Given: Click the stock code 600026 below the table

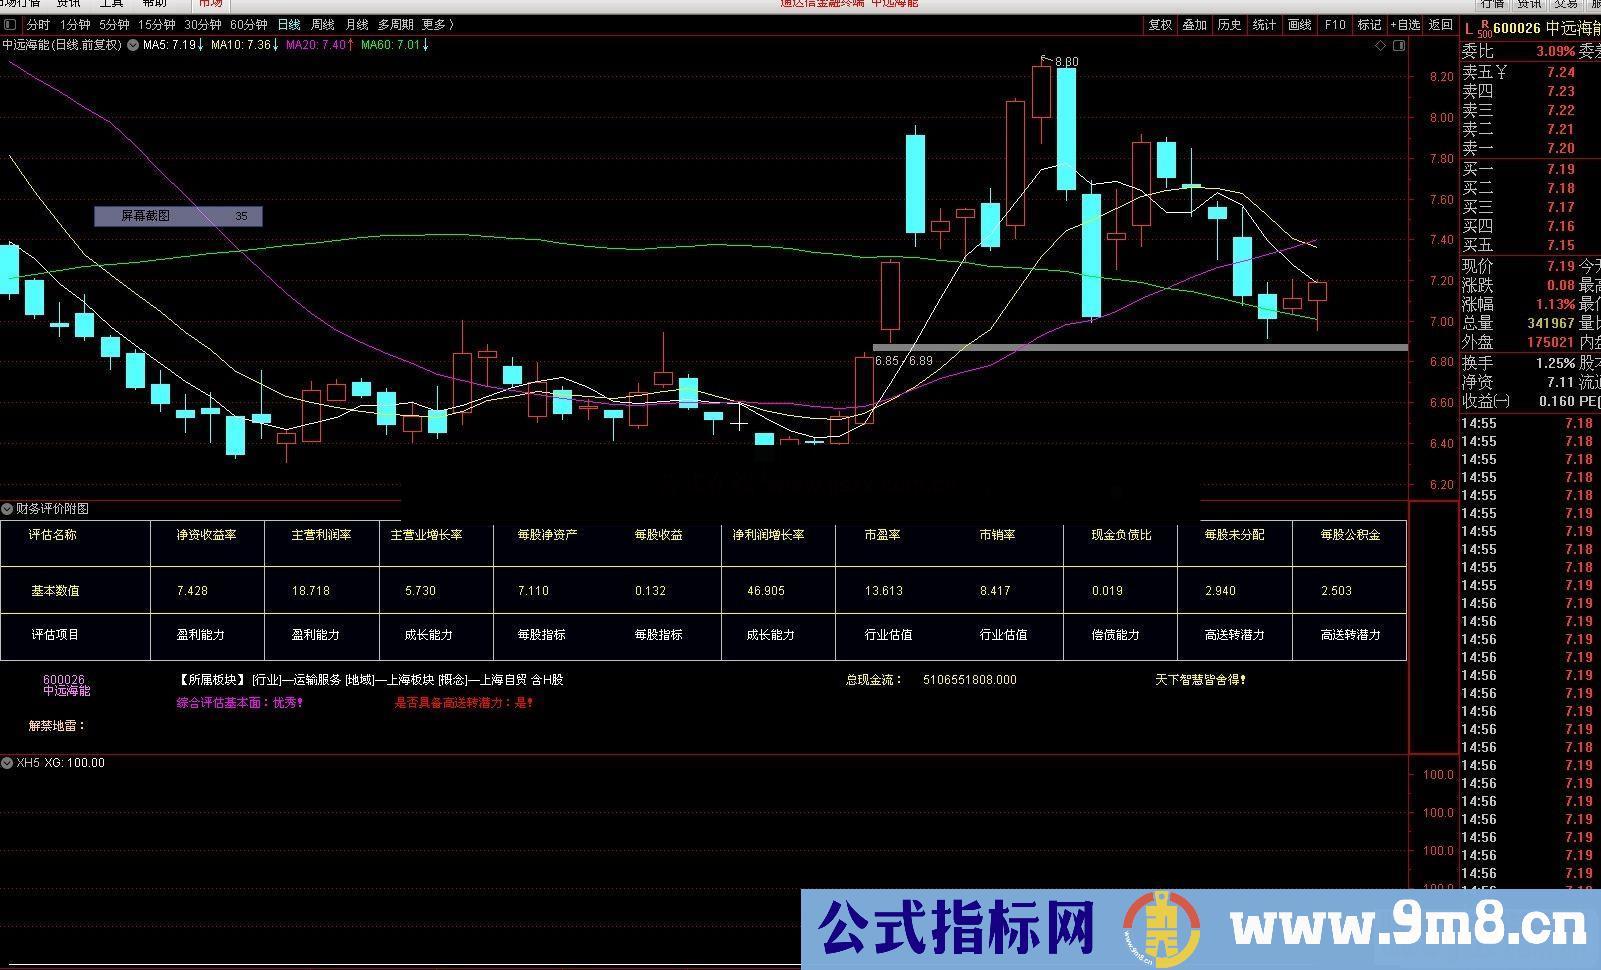Looking at the screenshot, I should tap(64, 680).
